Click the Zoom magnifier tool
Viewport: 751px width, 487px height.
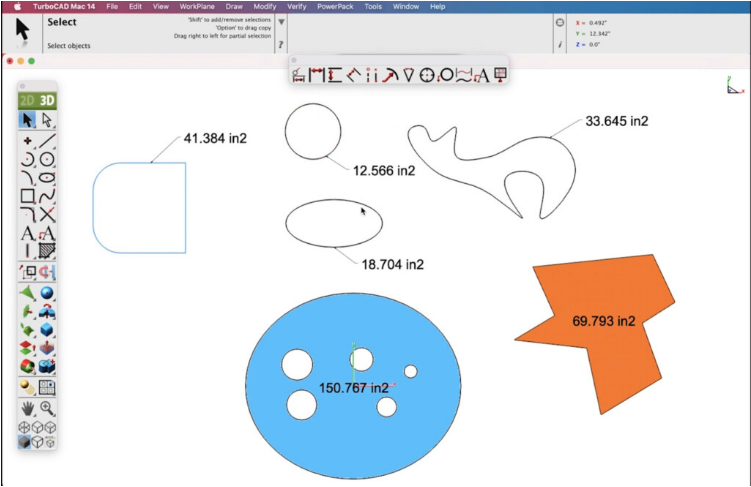(x=47, y=408)
